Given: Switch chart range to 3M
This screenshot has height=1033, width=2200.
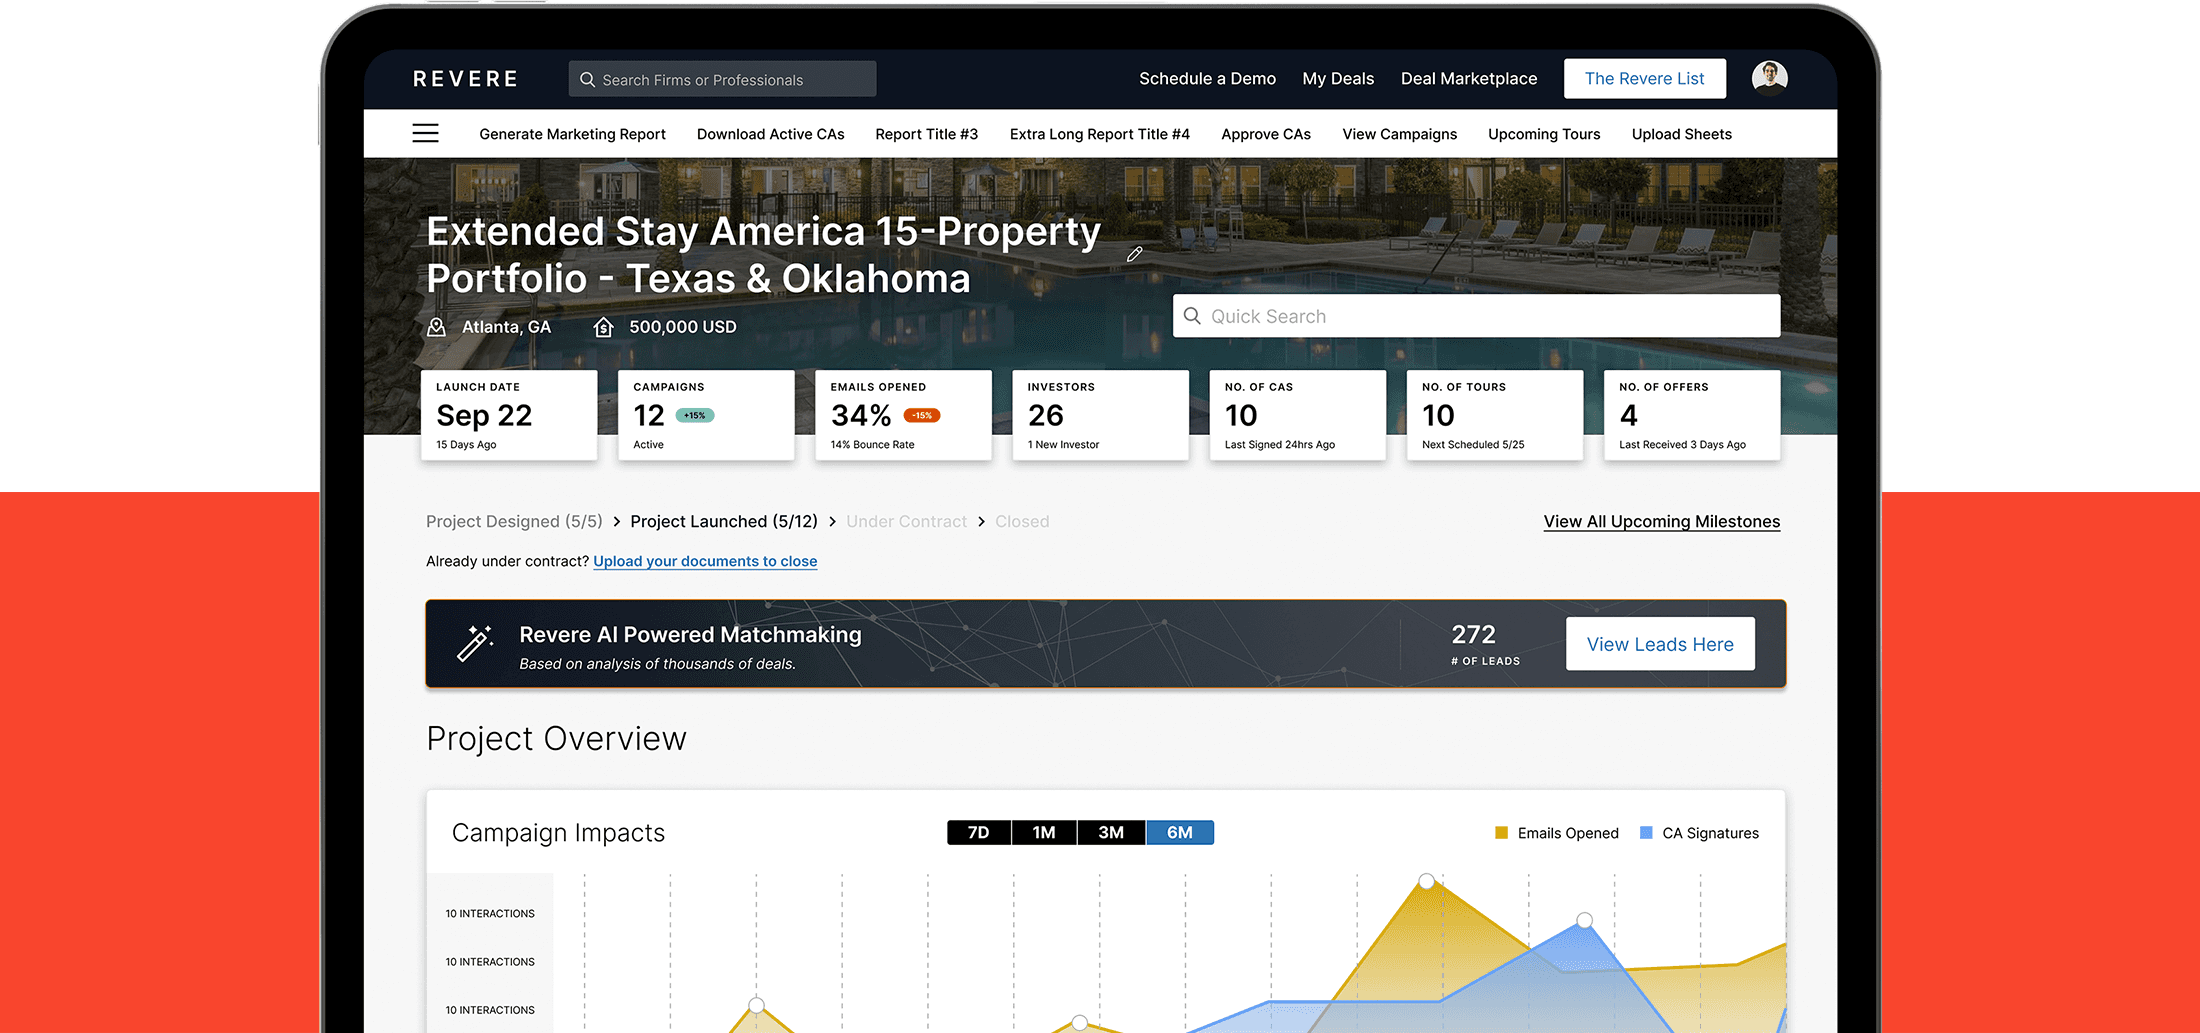Looking at the screenshot, I should pos(1111,832).
